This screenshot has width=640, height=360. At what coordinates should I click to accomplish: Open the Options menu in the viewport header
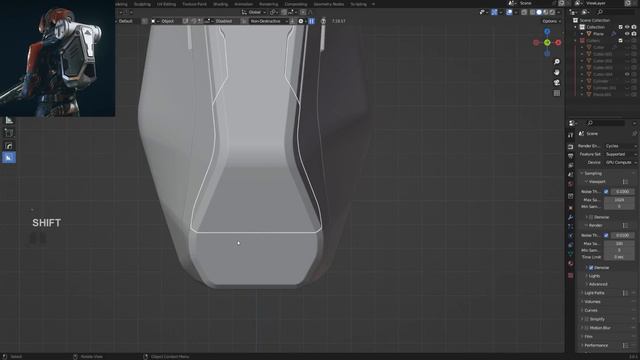pyautogui.click(x=551, y=21)
